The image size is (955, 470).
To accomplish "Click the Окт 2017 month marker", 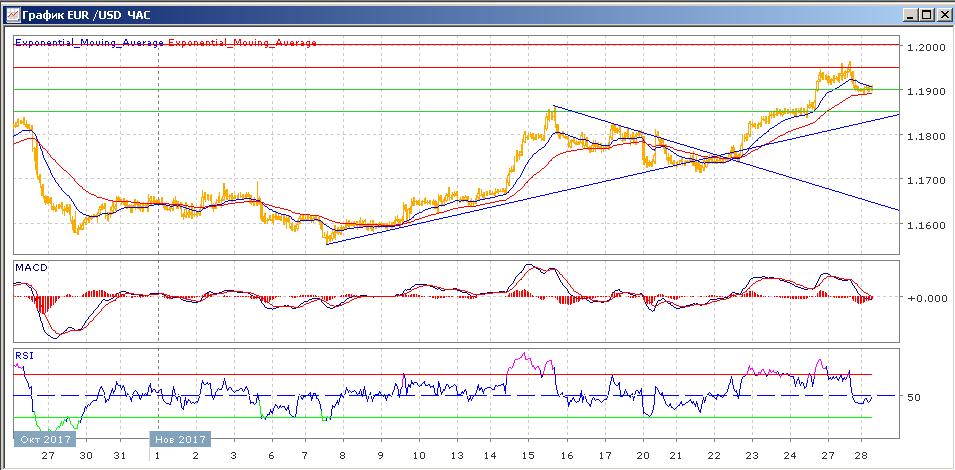I will [x=41, y=439].
